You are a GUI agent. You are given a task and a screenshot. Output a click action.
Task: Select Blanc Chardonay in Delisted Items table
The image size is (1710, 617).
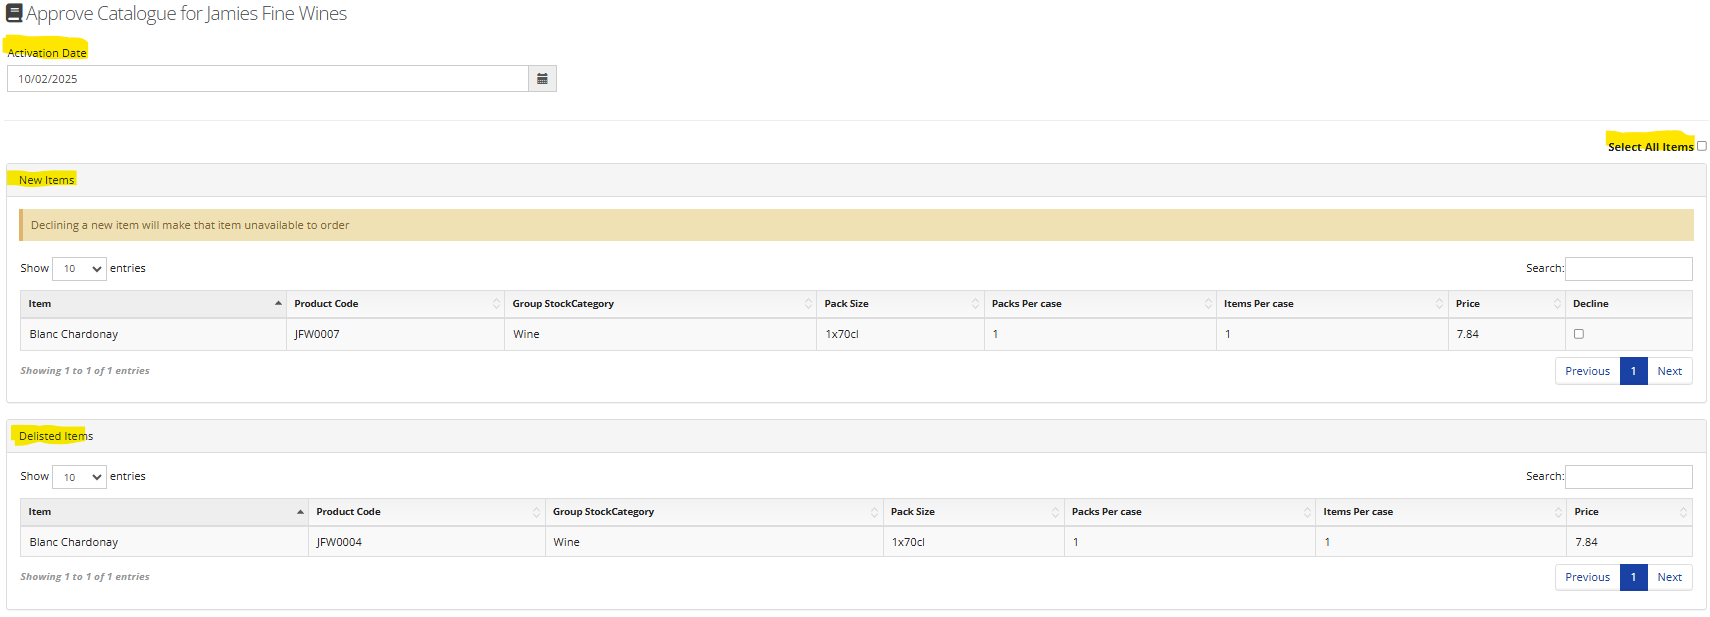click(74, 542)
